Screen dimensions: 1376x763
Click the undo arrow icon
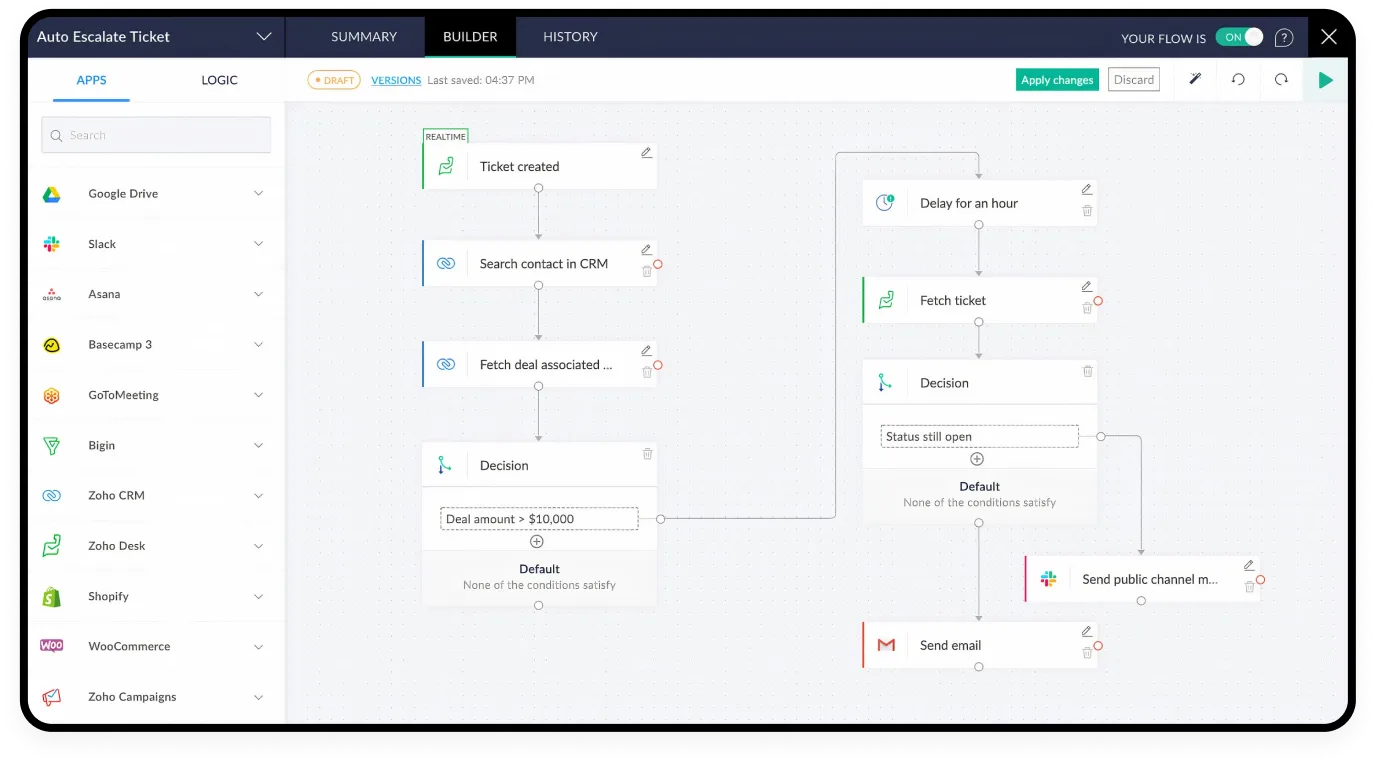(1238, 80)
